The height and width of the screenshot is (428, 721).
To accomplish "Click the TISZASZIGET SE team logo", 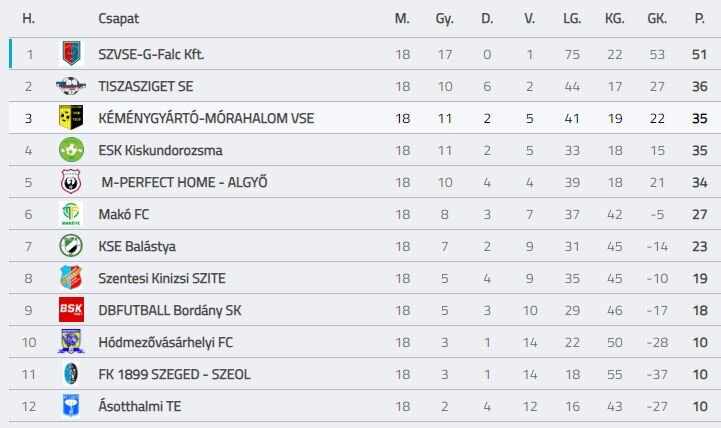I will pos(70,86).
